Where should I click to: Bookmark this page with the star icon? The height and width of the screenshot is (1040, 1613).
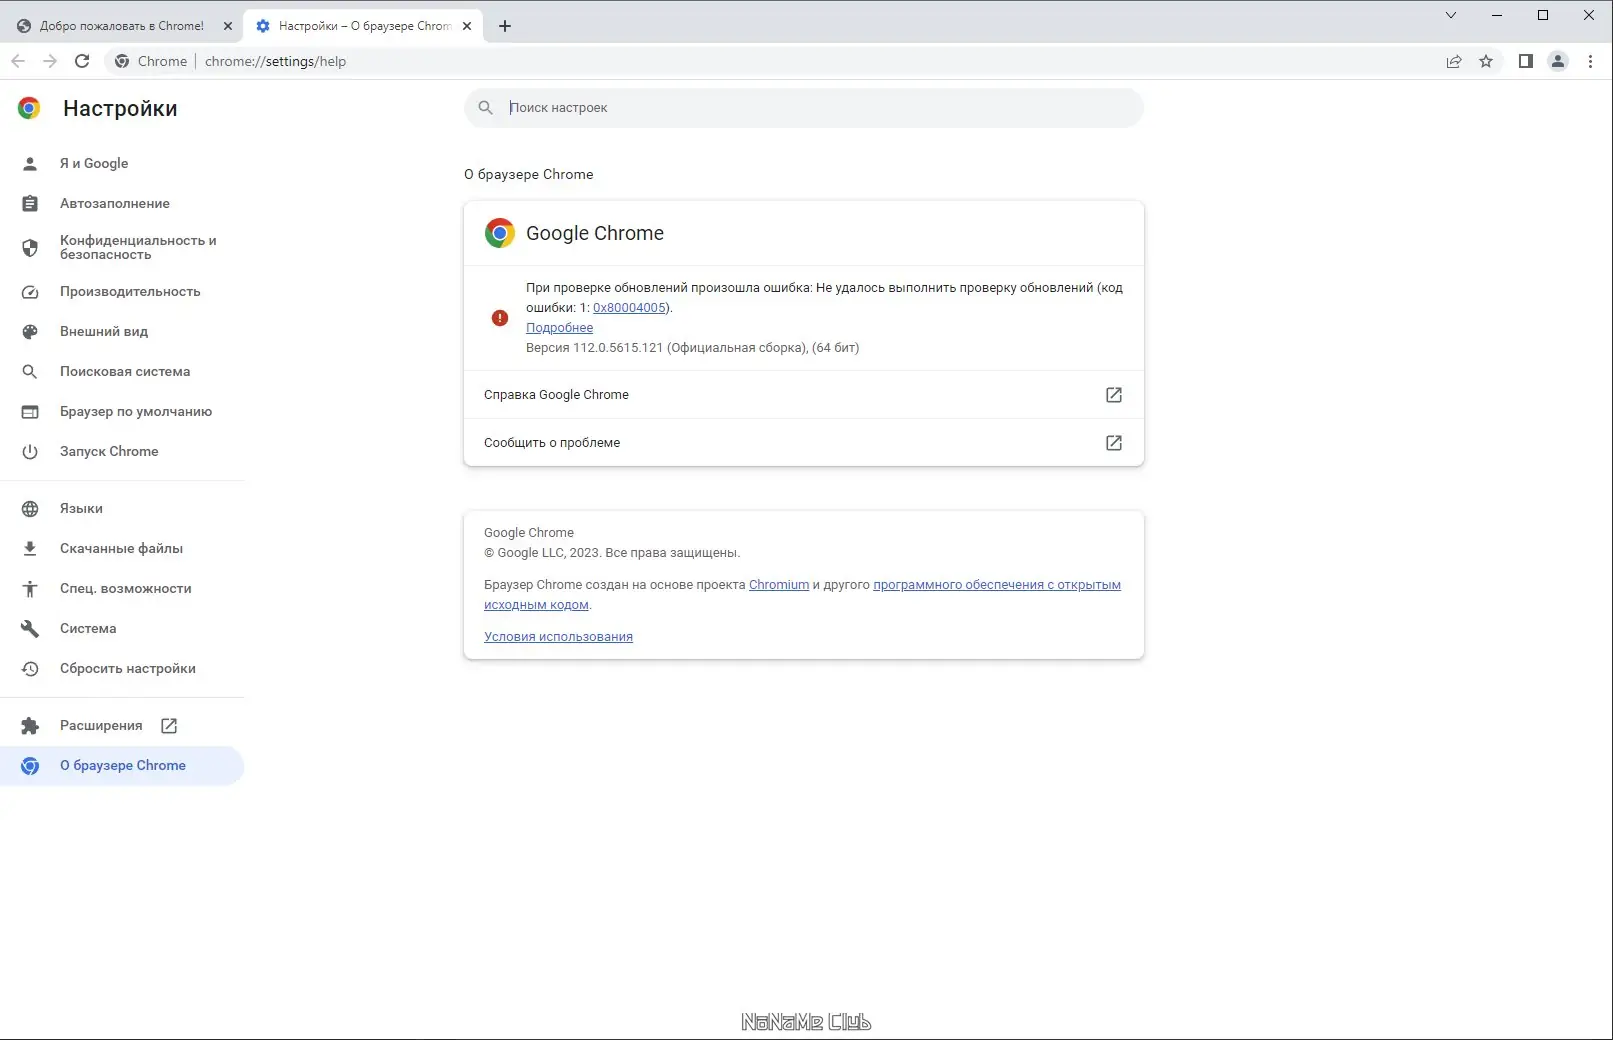pos(1486,61)
